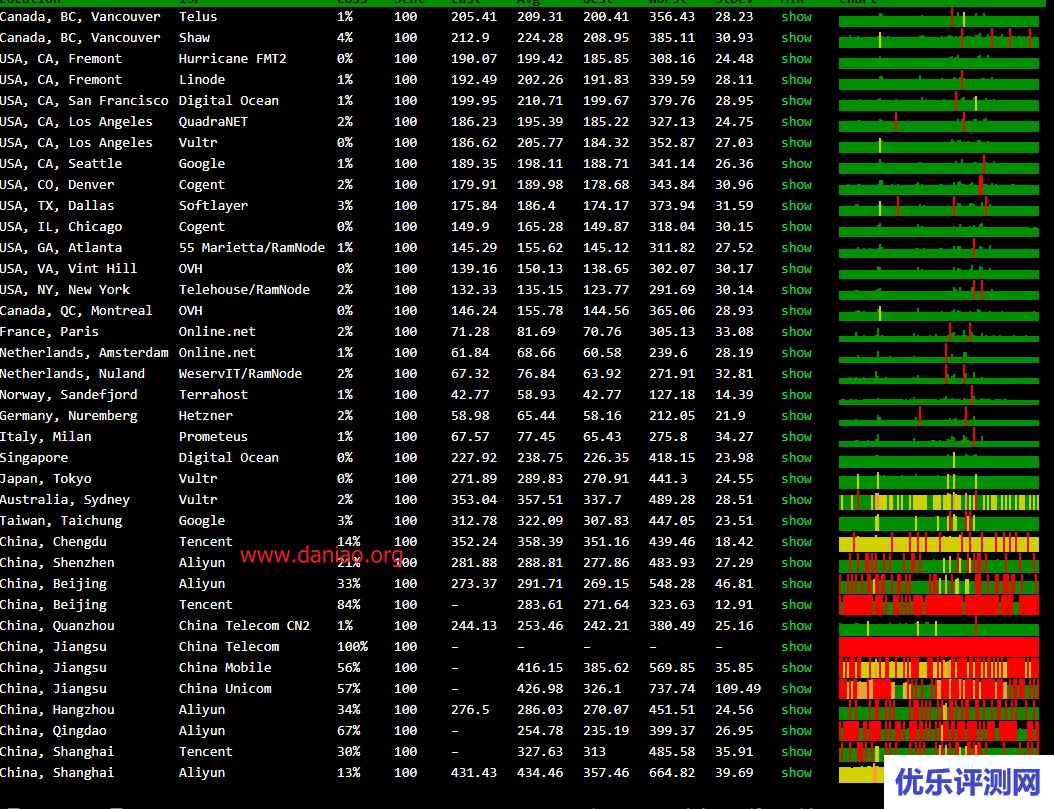1054x809 pixels.
Task: Select the "Hurricane FMT2" ISP text
Action: (233, 58)
